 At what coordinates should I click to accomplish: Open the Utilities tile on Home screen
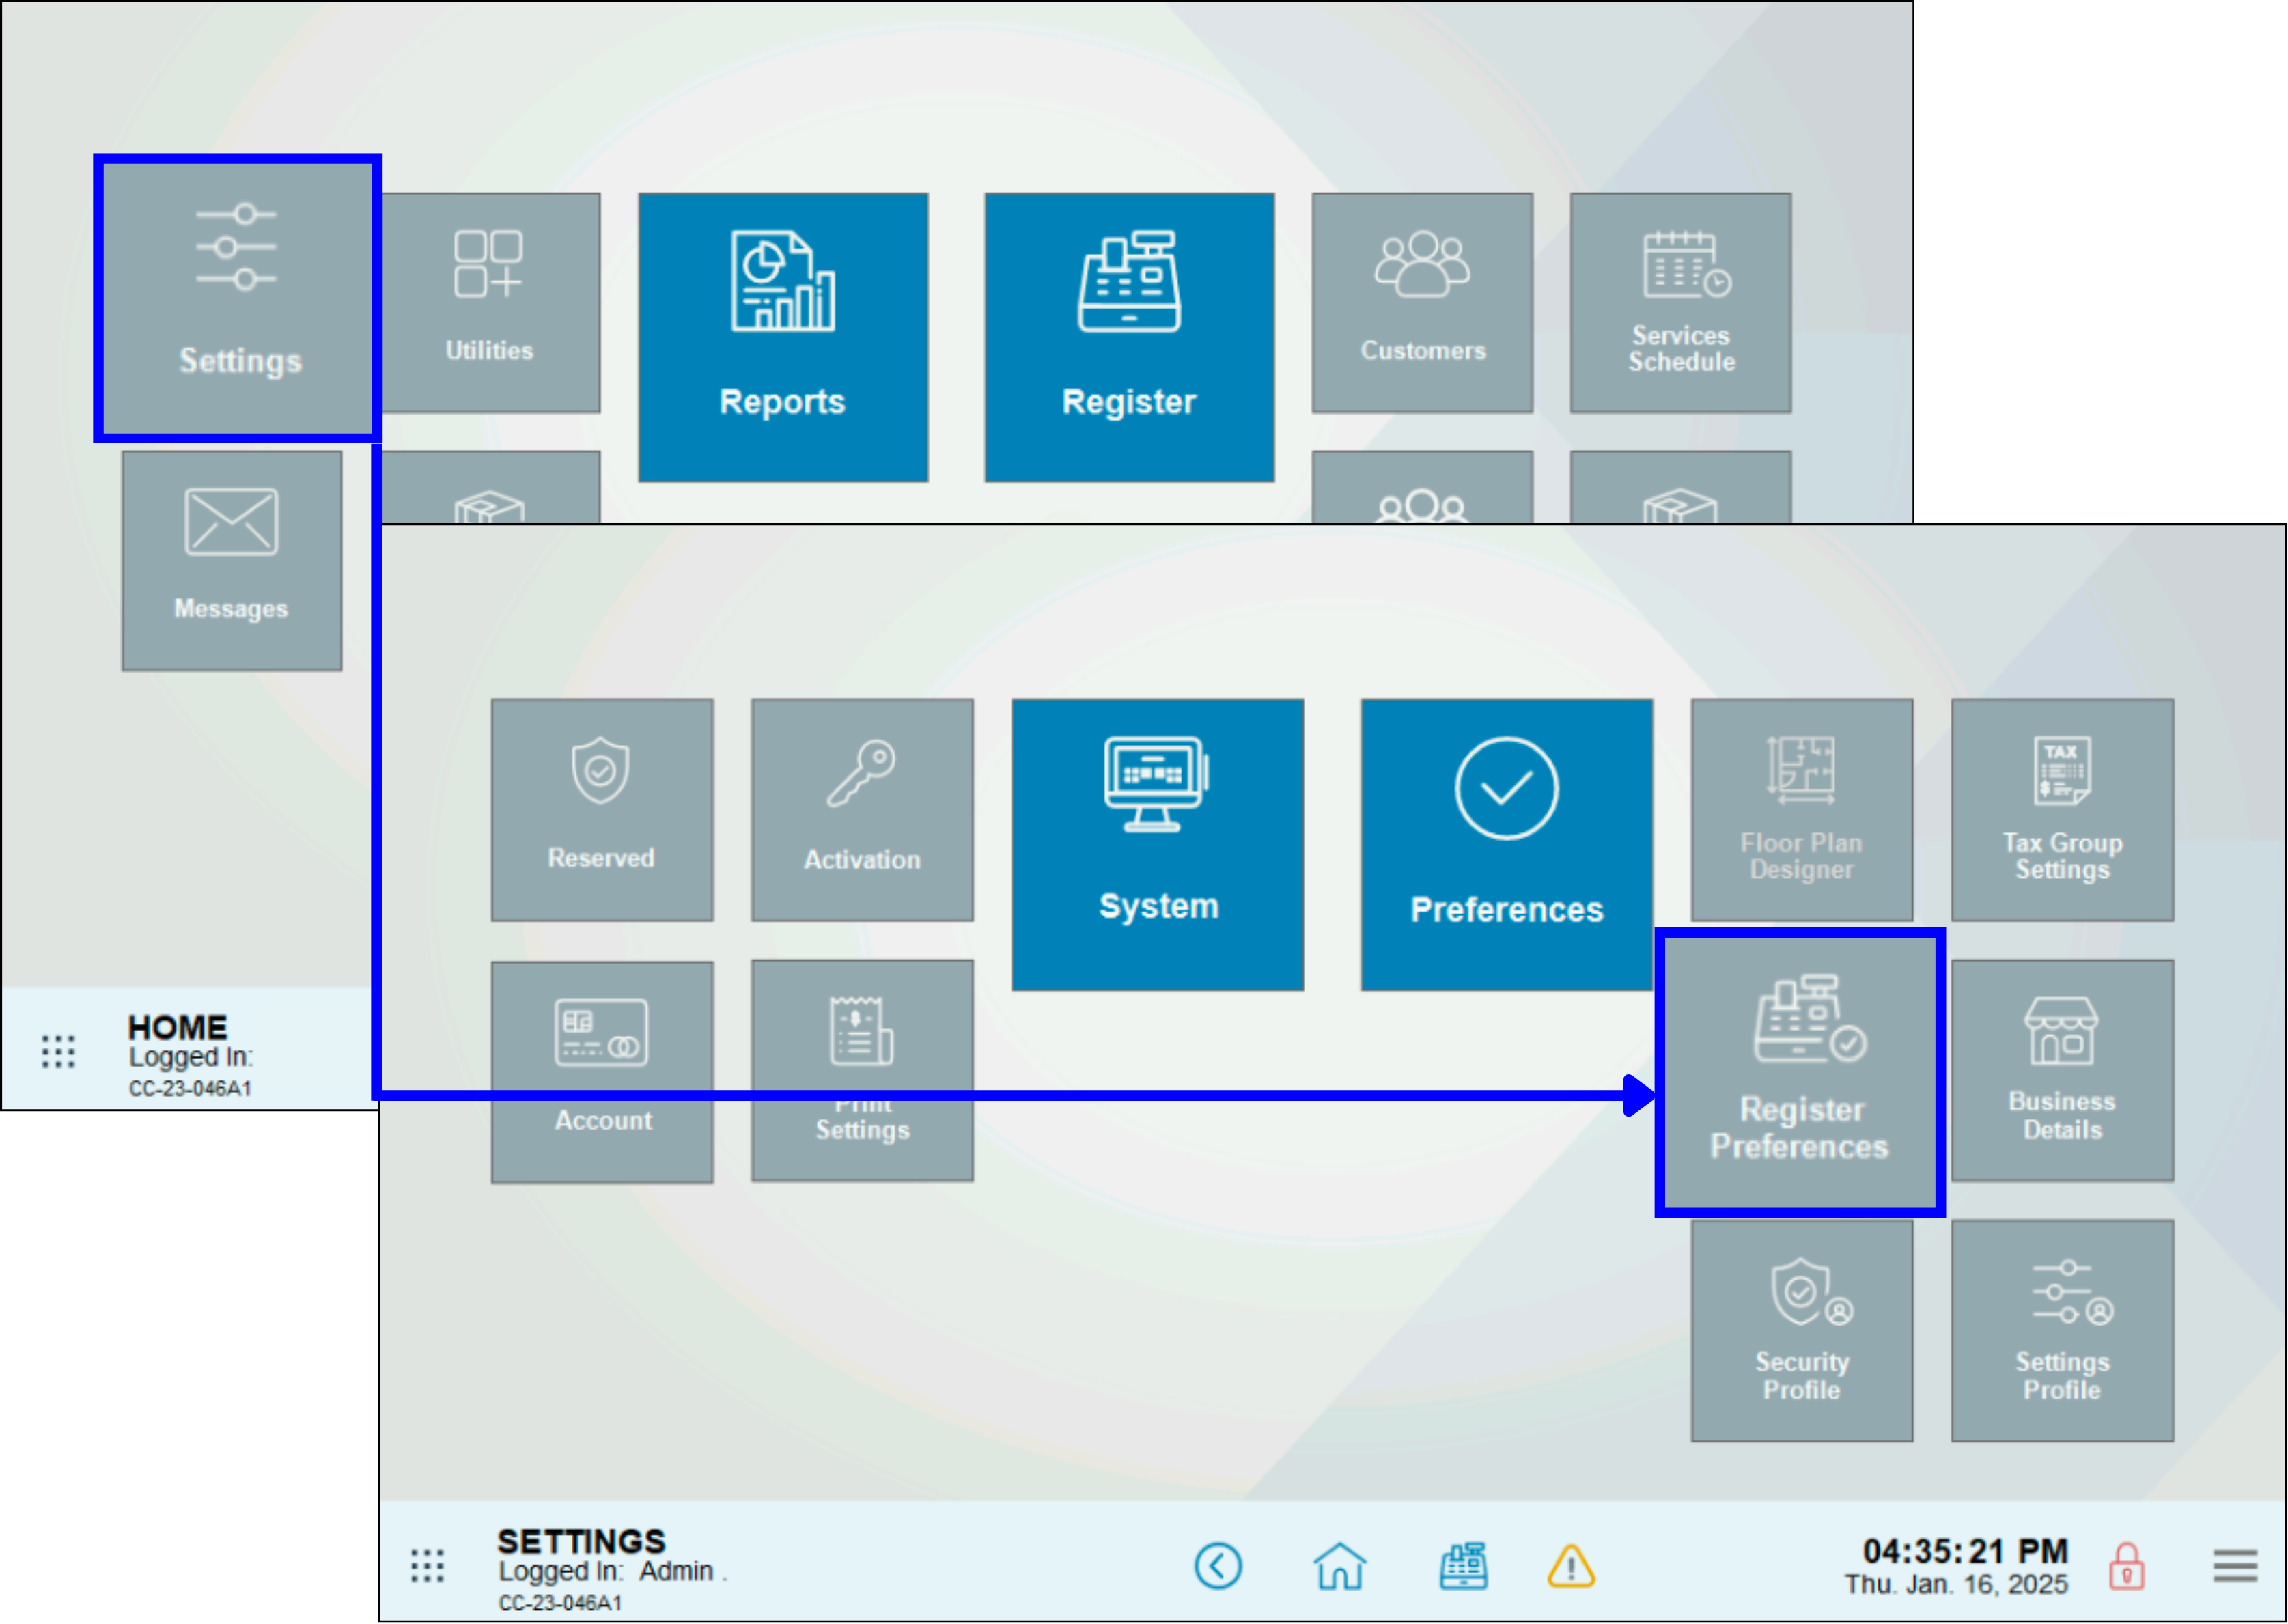pyautogui.click(x=490, y=302)
